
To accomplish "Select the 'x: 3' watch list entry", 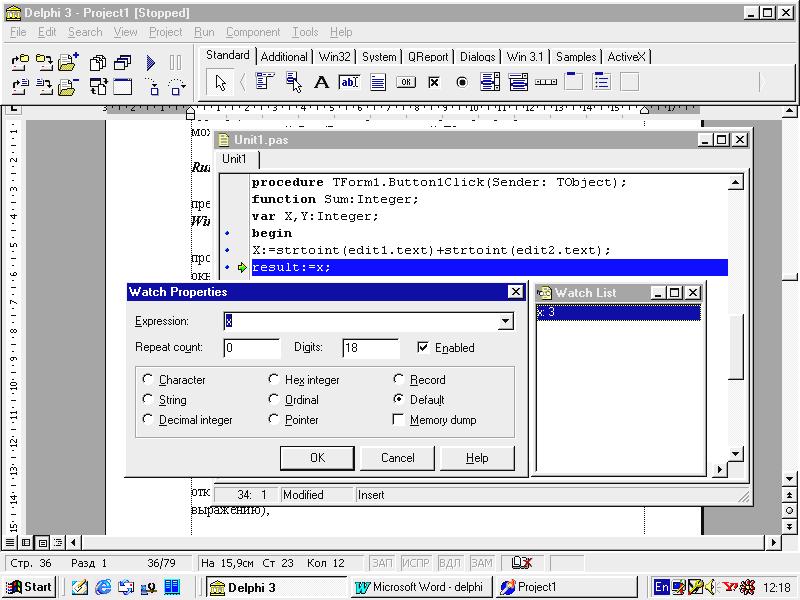I will pyautogui.click(x=618, y=312).
